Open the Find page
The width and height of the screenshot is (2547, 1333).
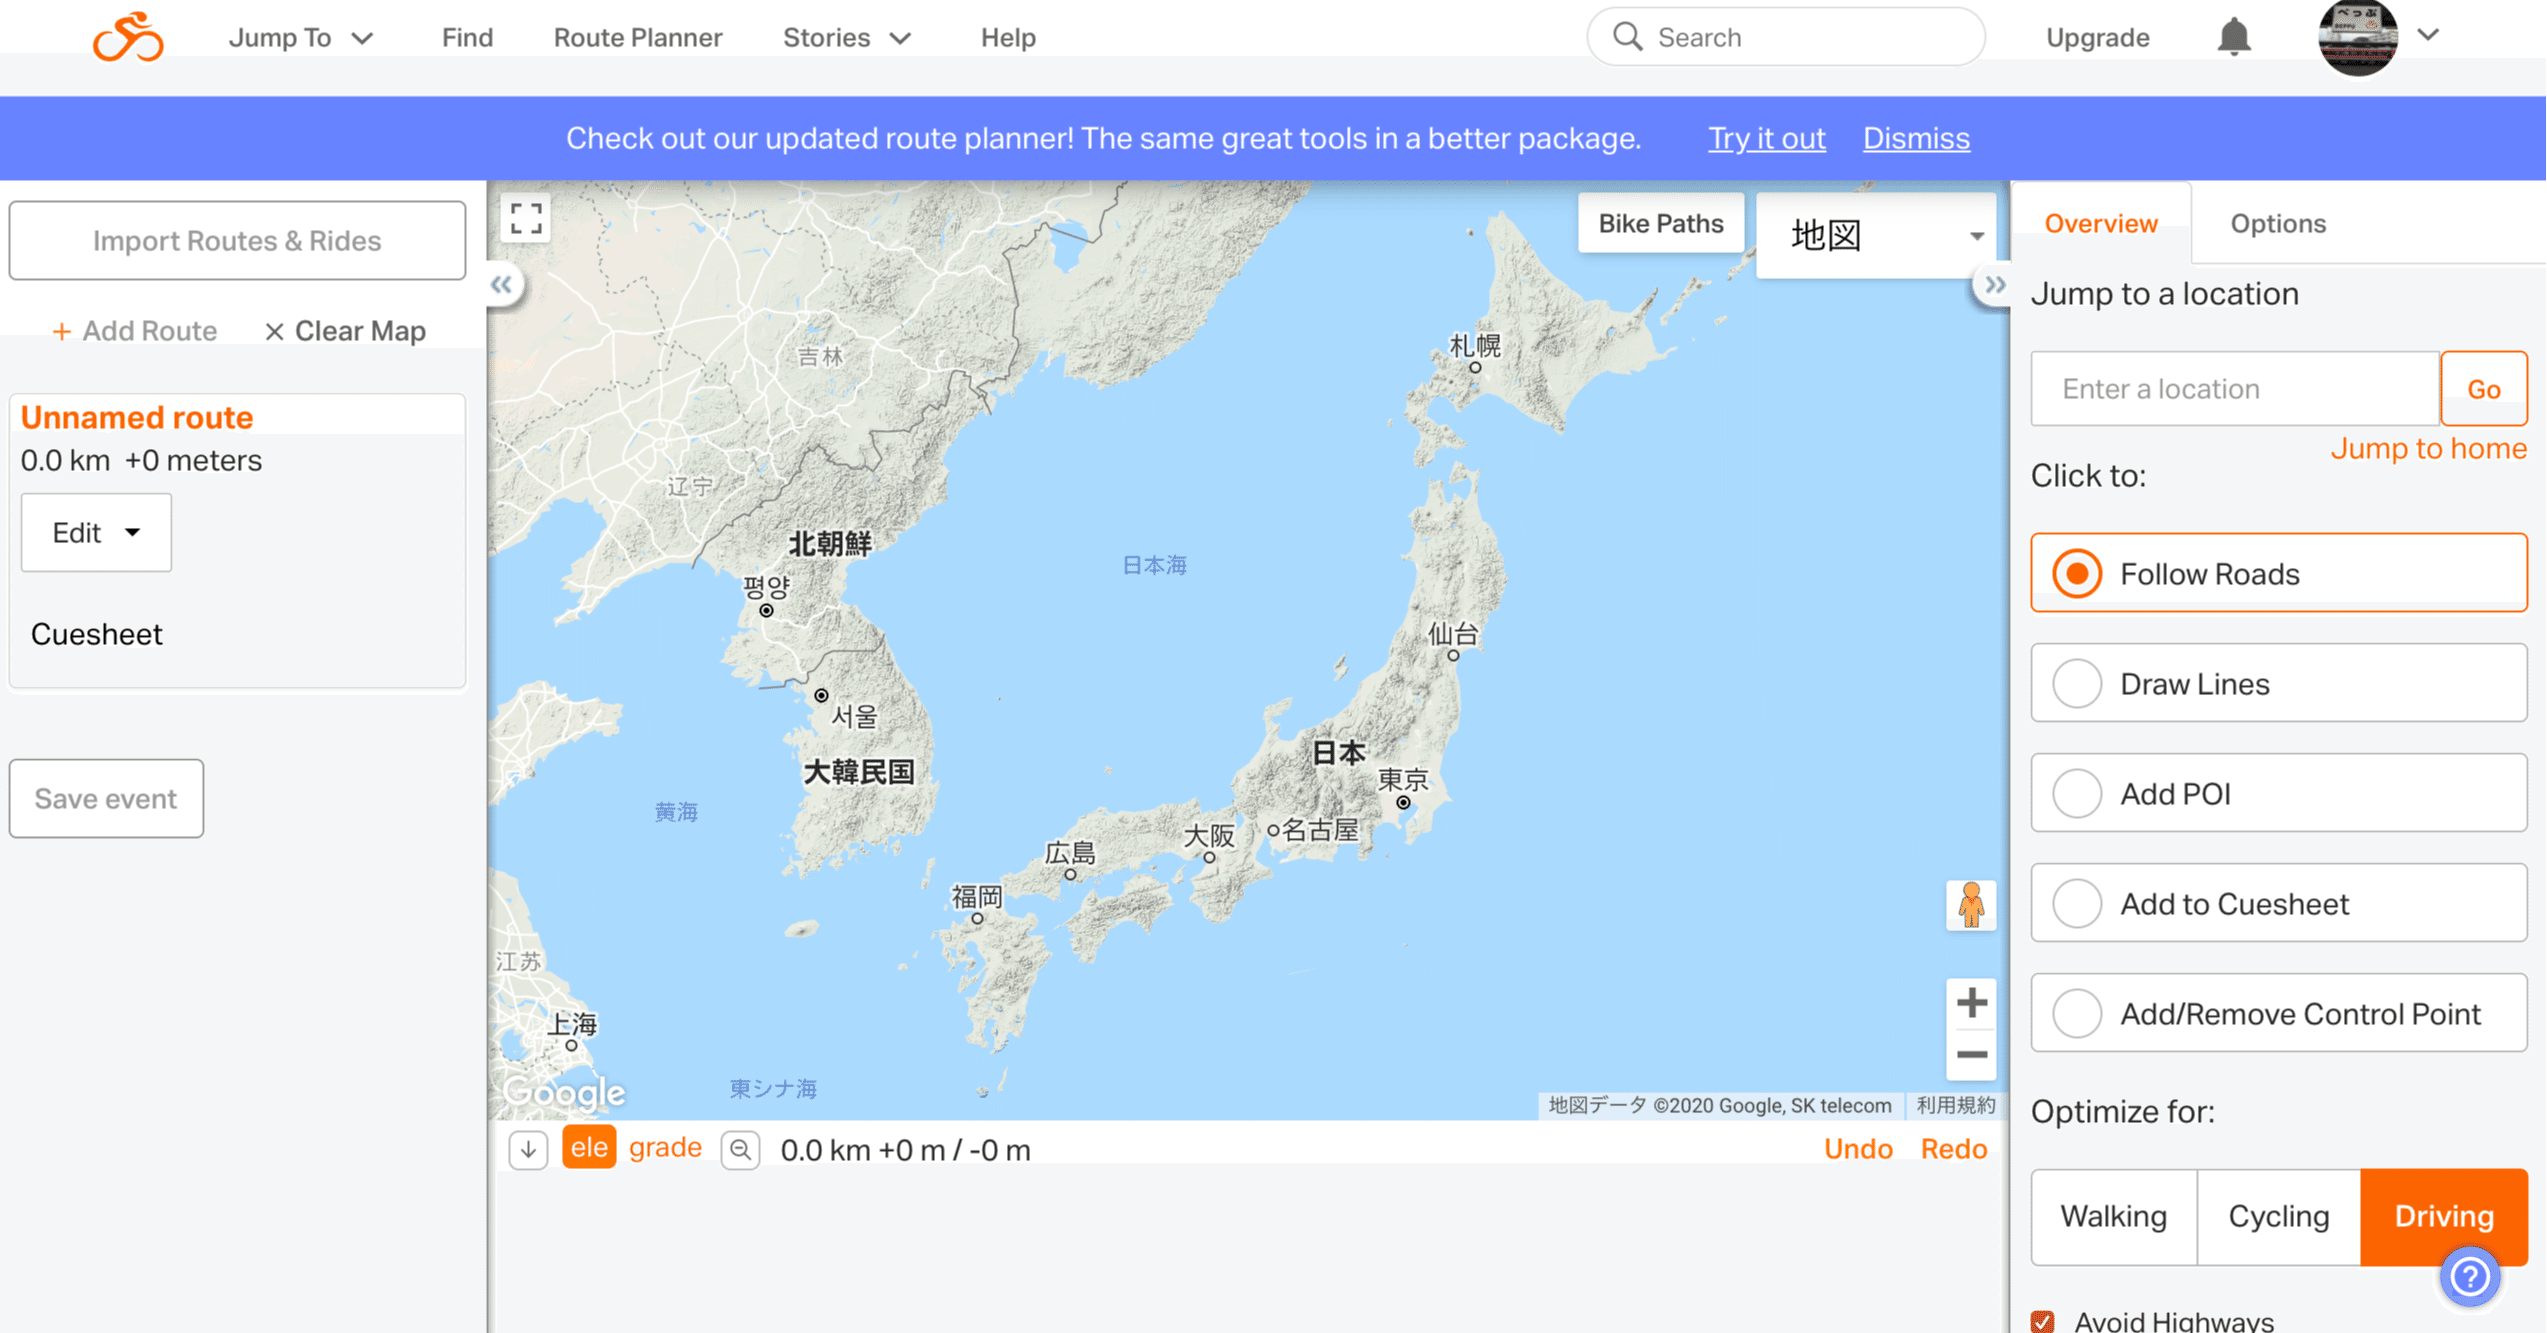click(x=467, y=38)
